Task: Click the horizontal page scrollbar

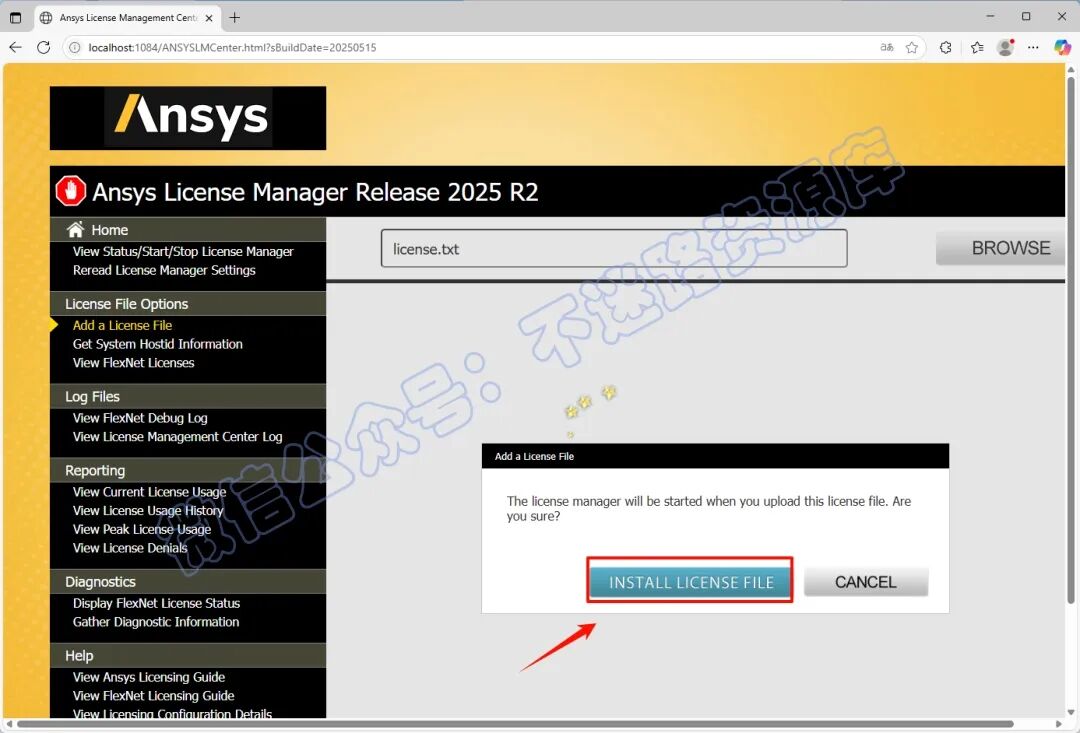Action: point(515,724)
